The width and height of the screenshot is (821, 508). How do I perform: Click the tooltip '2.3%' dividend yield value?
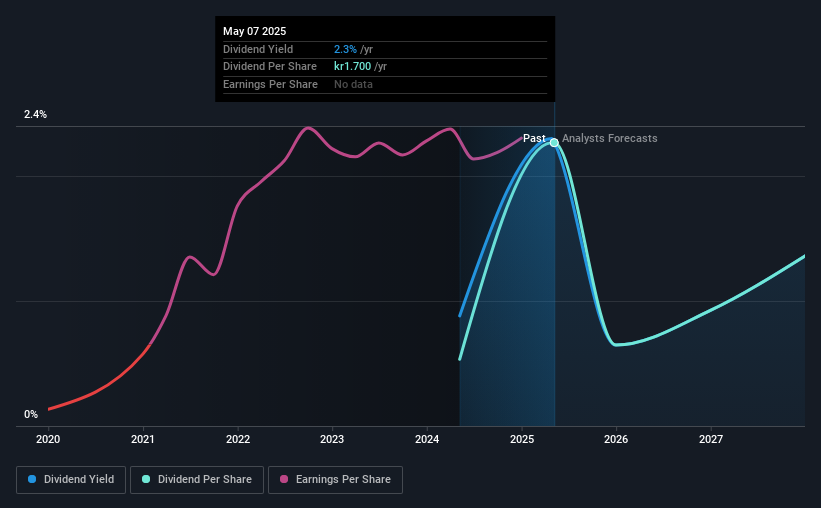[x=345, y=49]
